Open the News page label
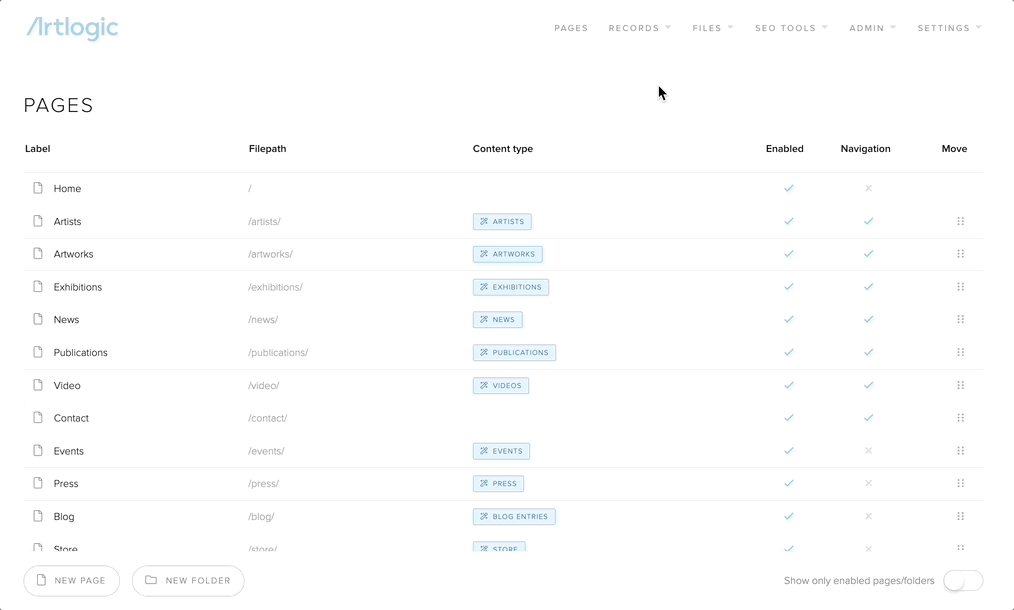The image size is (1014, 610). click(x=67, y=320)
